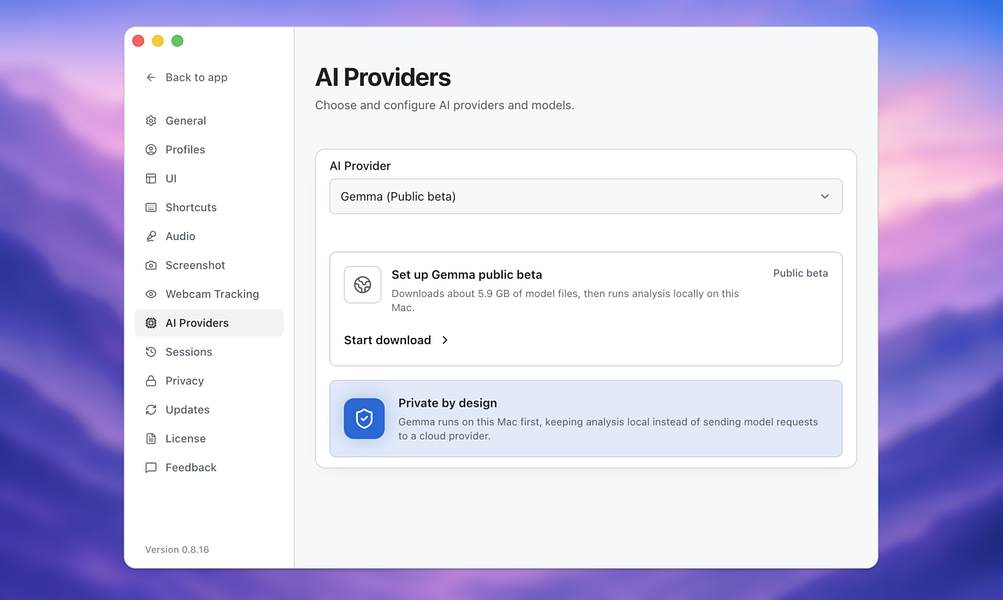
Task: Select Webcam Tracking in the sidebar
Action: tap(209, 294)
